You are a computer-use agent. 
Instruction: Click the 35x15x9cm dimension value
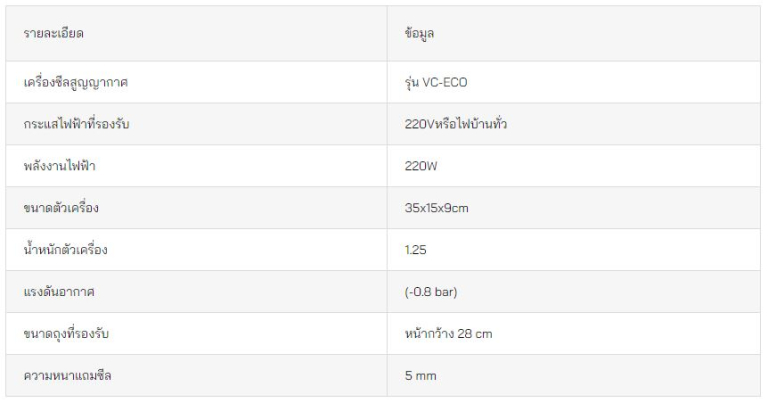(x=436, y=208)
